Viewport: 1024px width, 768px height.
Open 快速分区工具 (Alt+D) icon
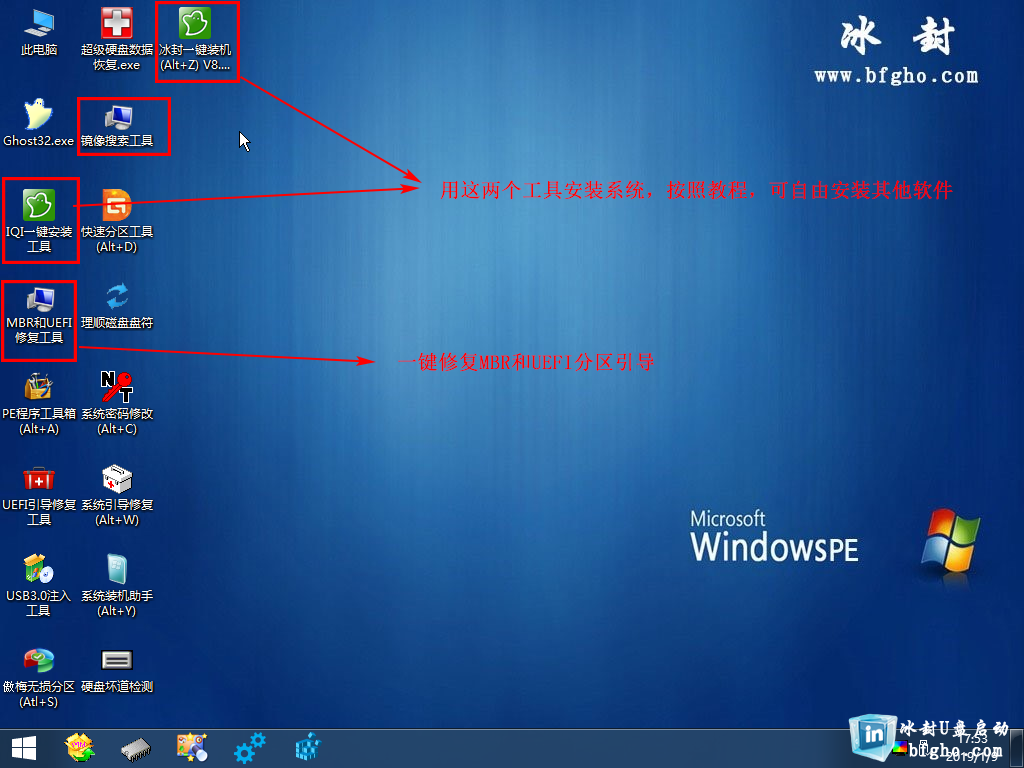117,221
